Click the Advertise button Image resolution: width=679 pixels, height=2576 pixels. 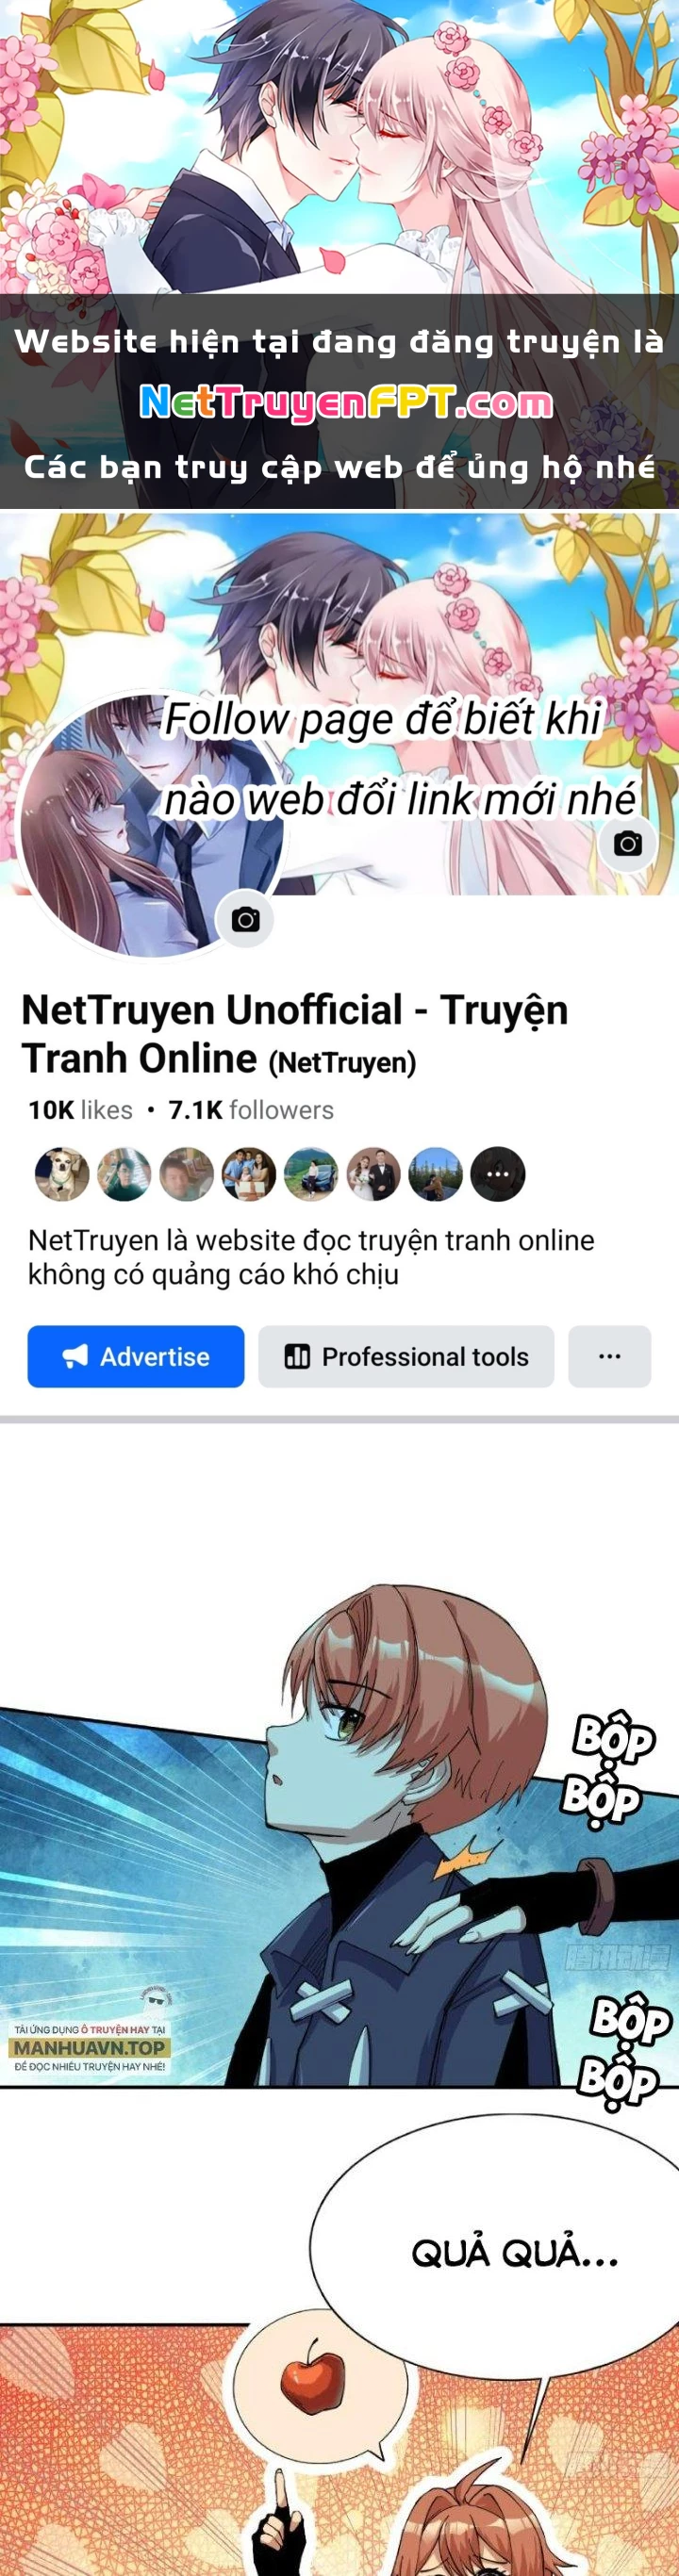coord(136,1356)
